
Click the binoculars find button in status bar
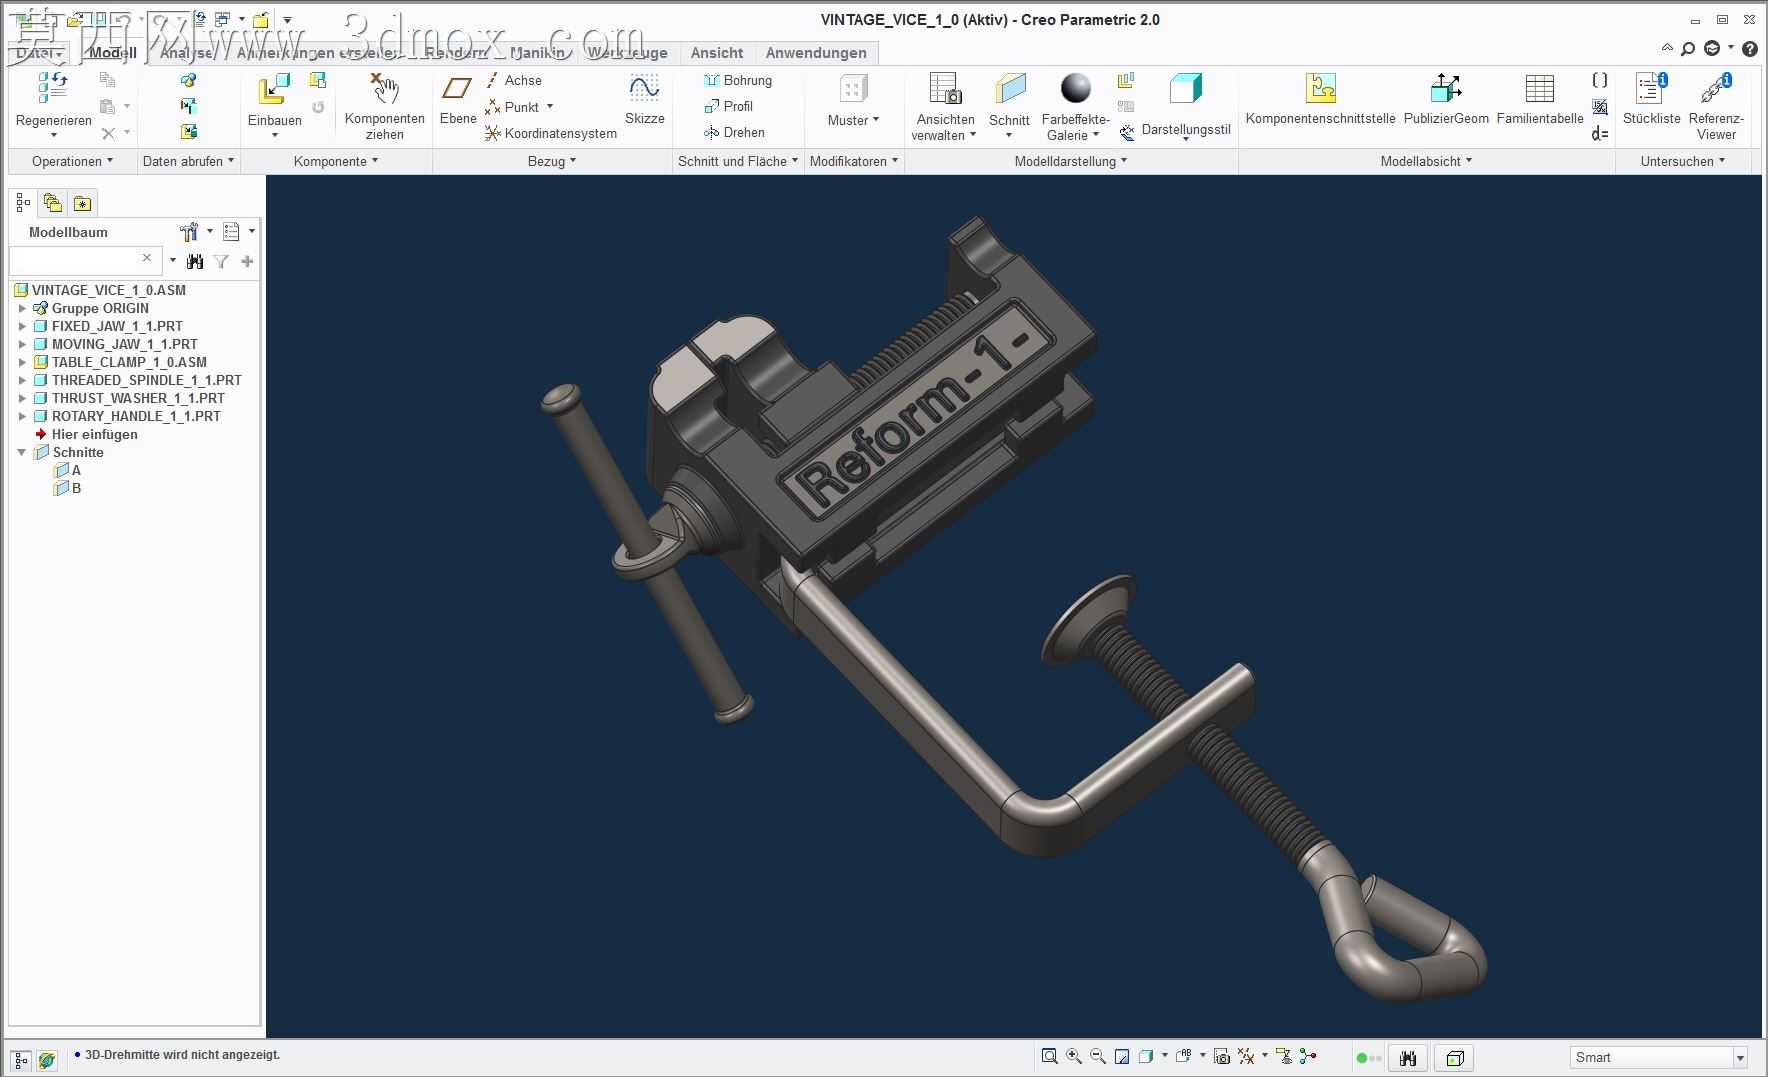click(x=1408, y=1058)
